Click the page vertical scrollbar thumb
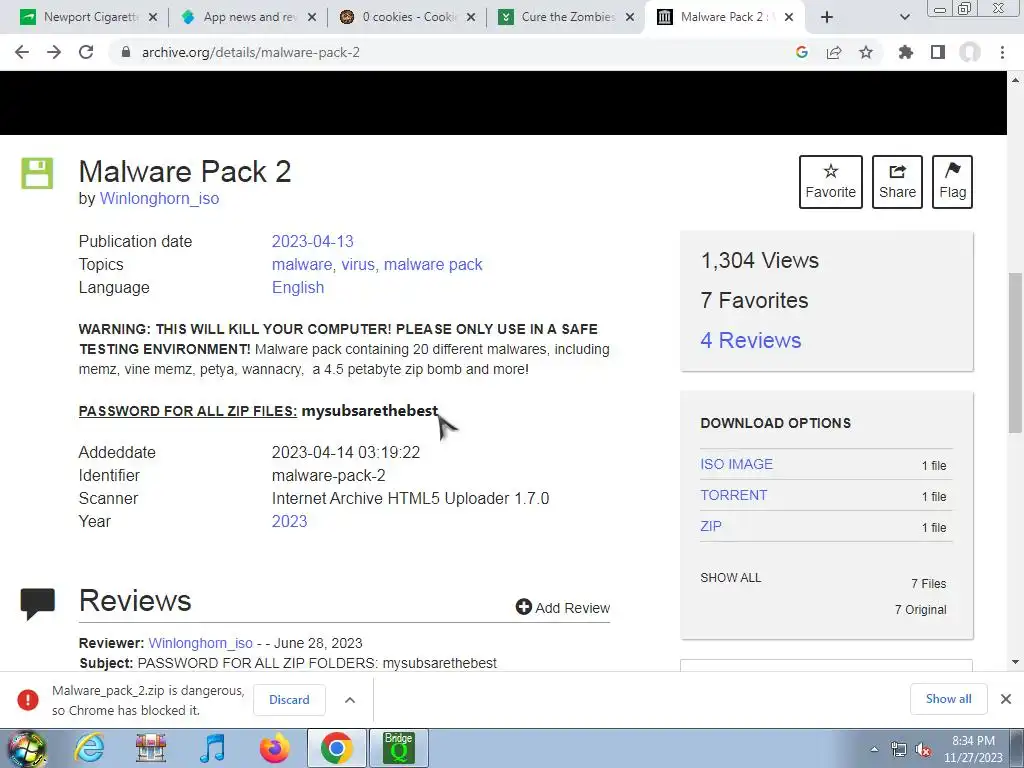Viewport: 1024px width, 768px height. [1015, 353]
